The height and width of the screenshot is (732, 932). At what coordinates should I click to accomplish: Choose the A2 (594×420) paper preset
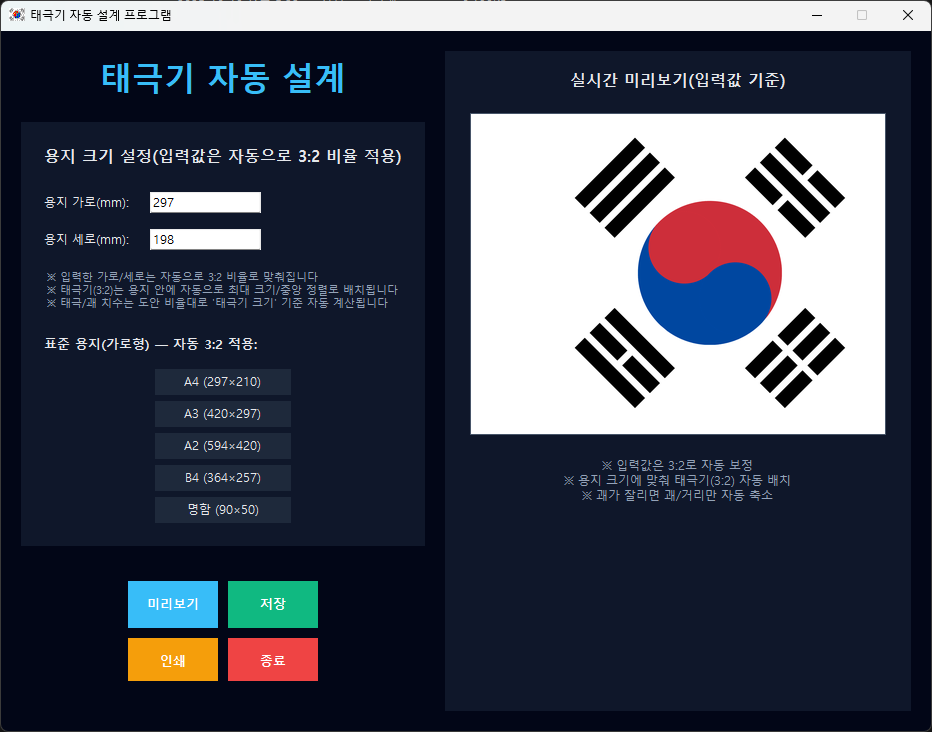point(223,446)
